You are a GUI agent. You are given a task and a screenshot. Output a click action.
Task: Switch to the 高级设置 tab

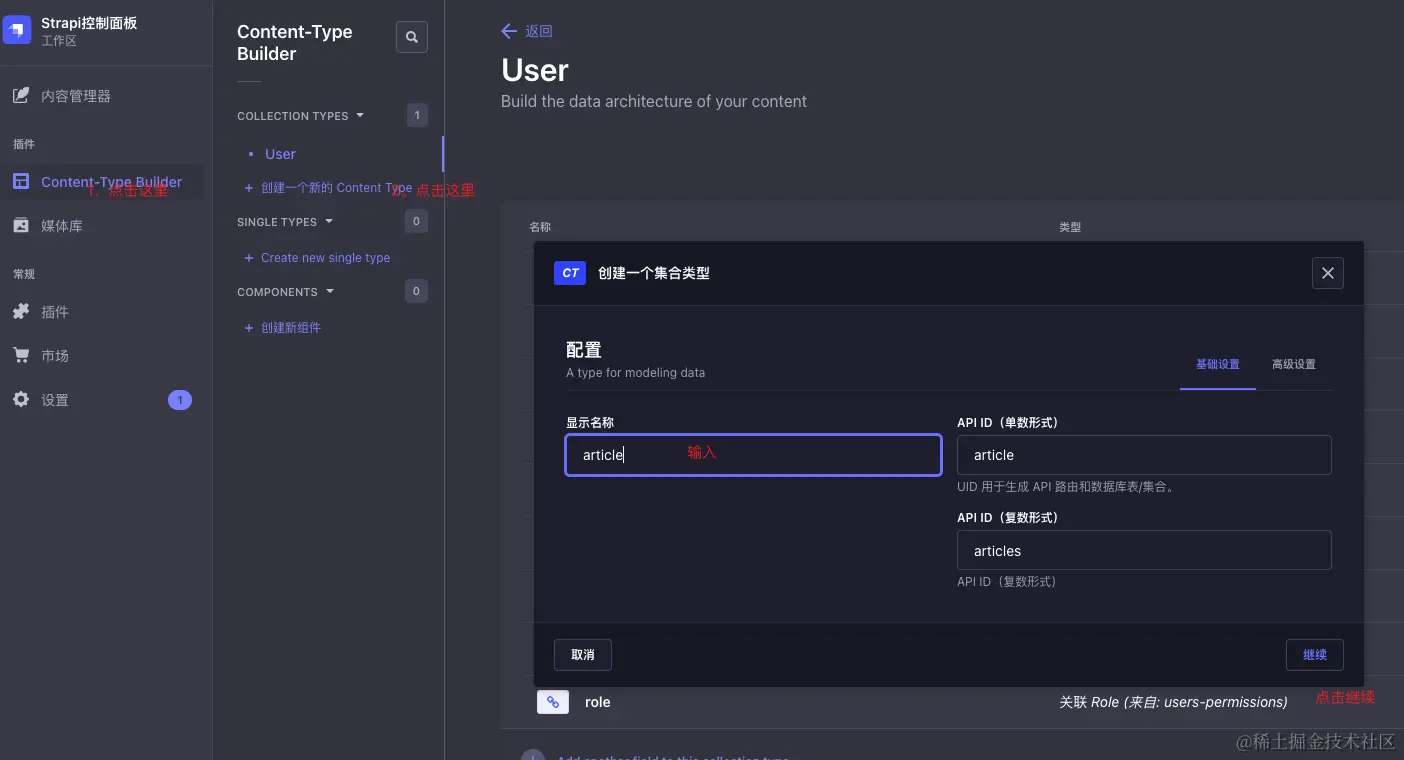[x=1294, y=364]
